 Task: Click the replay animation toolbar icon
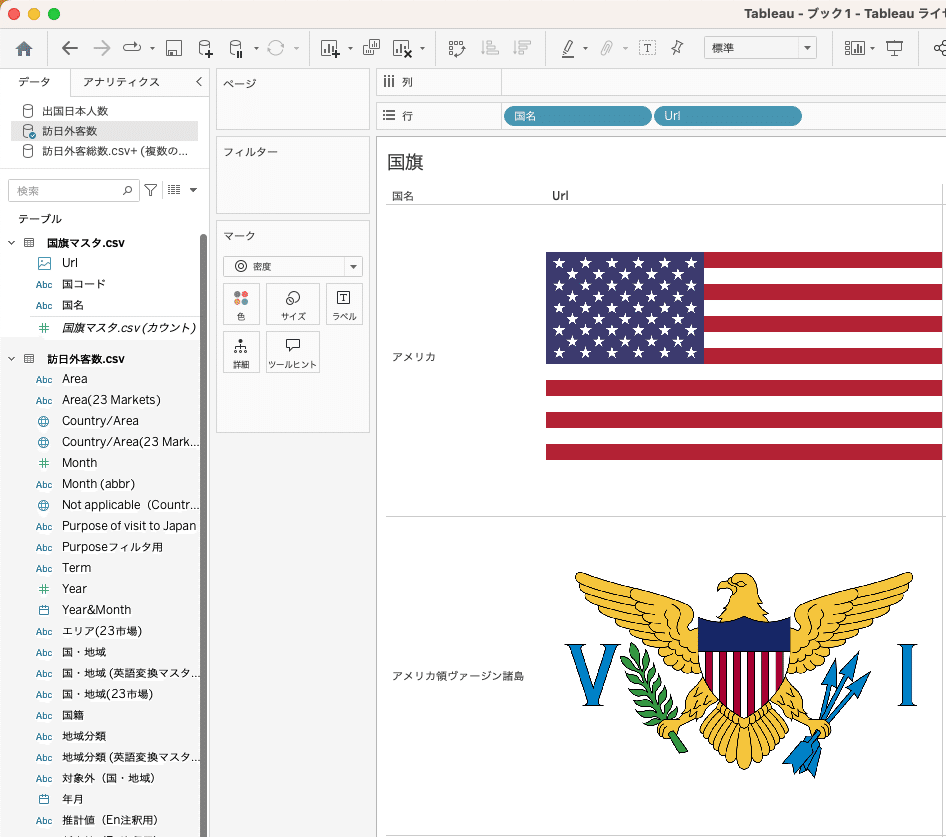132,48
